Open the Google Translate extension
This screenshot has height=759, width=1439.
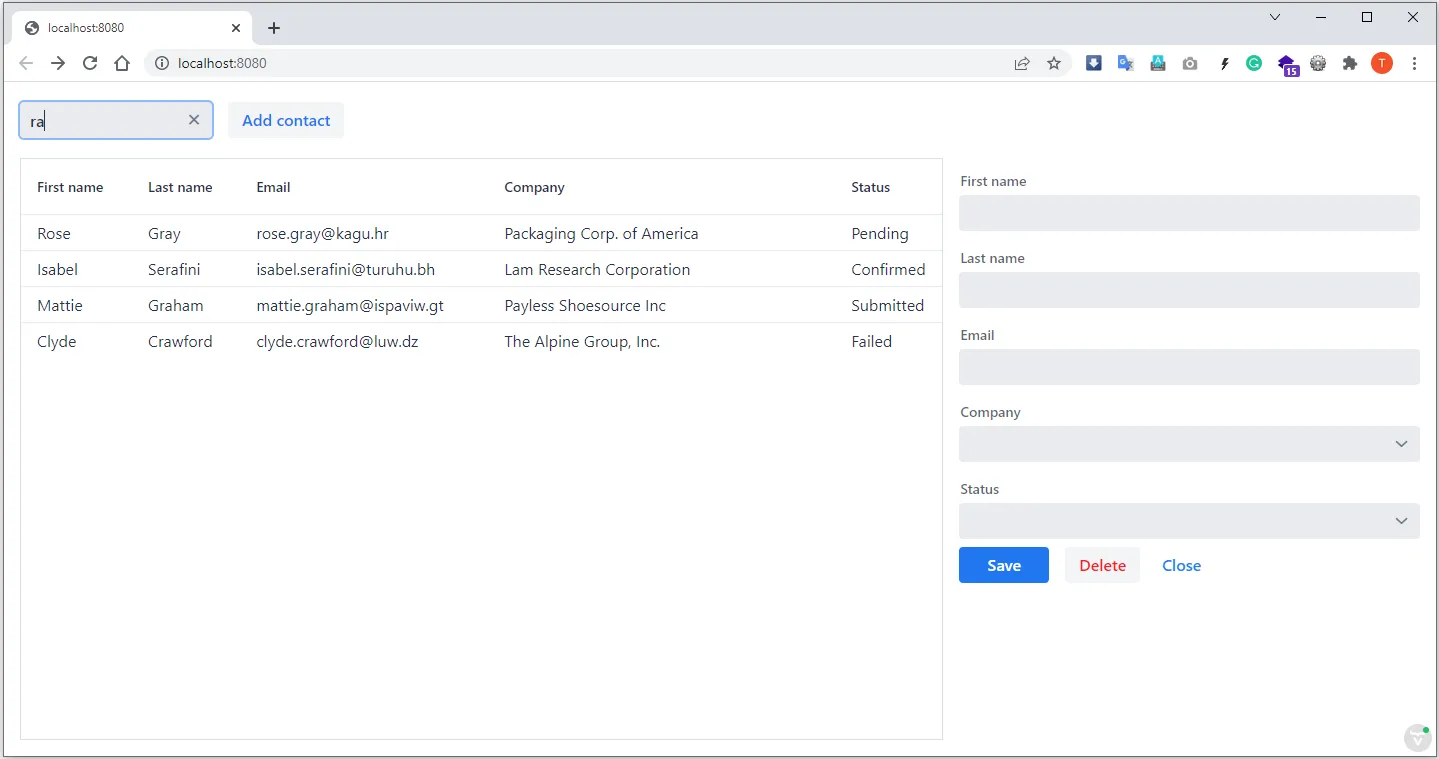pyautogui.click(x=1126, y=63)
